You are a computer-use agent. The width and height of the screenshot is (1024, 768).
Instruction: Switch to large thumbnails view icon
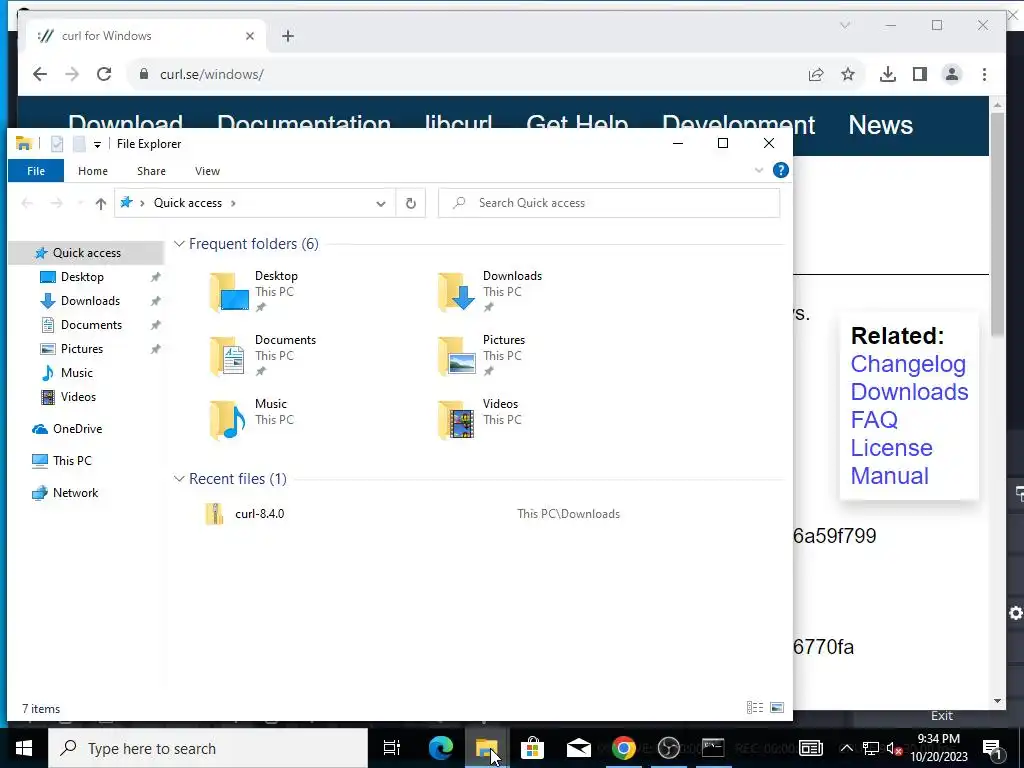pos(776,708)
